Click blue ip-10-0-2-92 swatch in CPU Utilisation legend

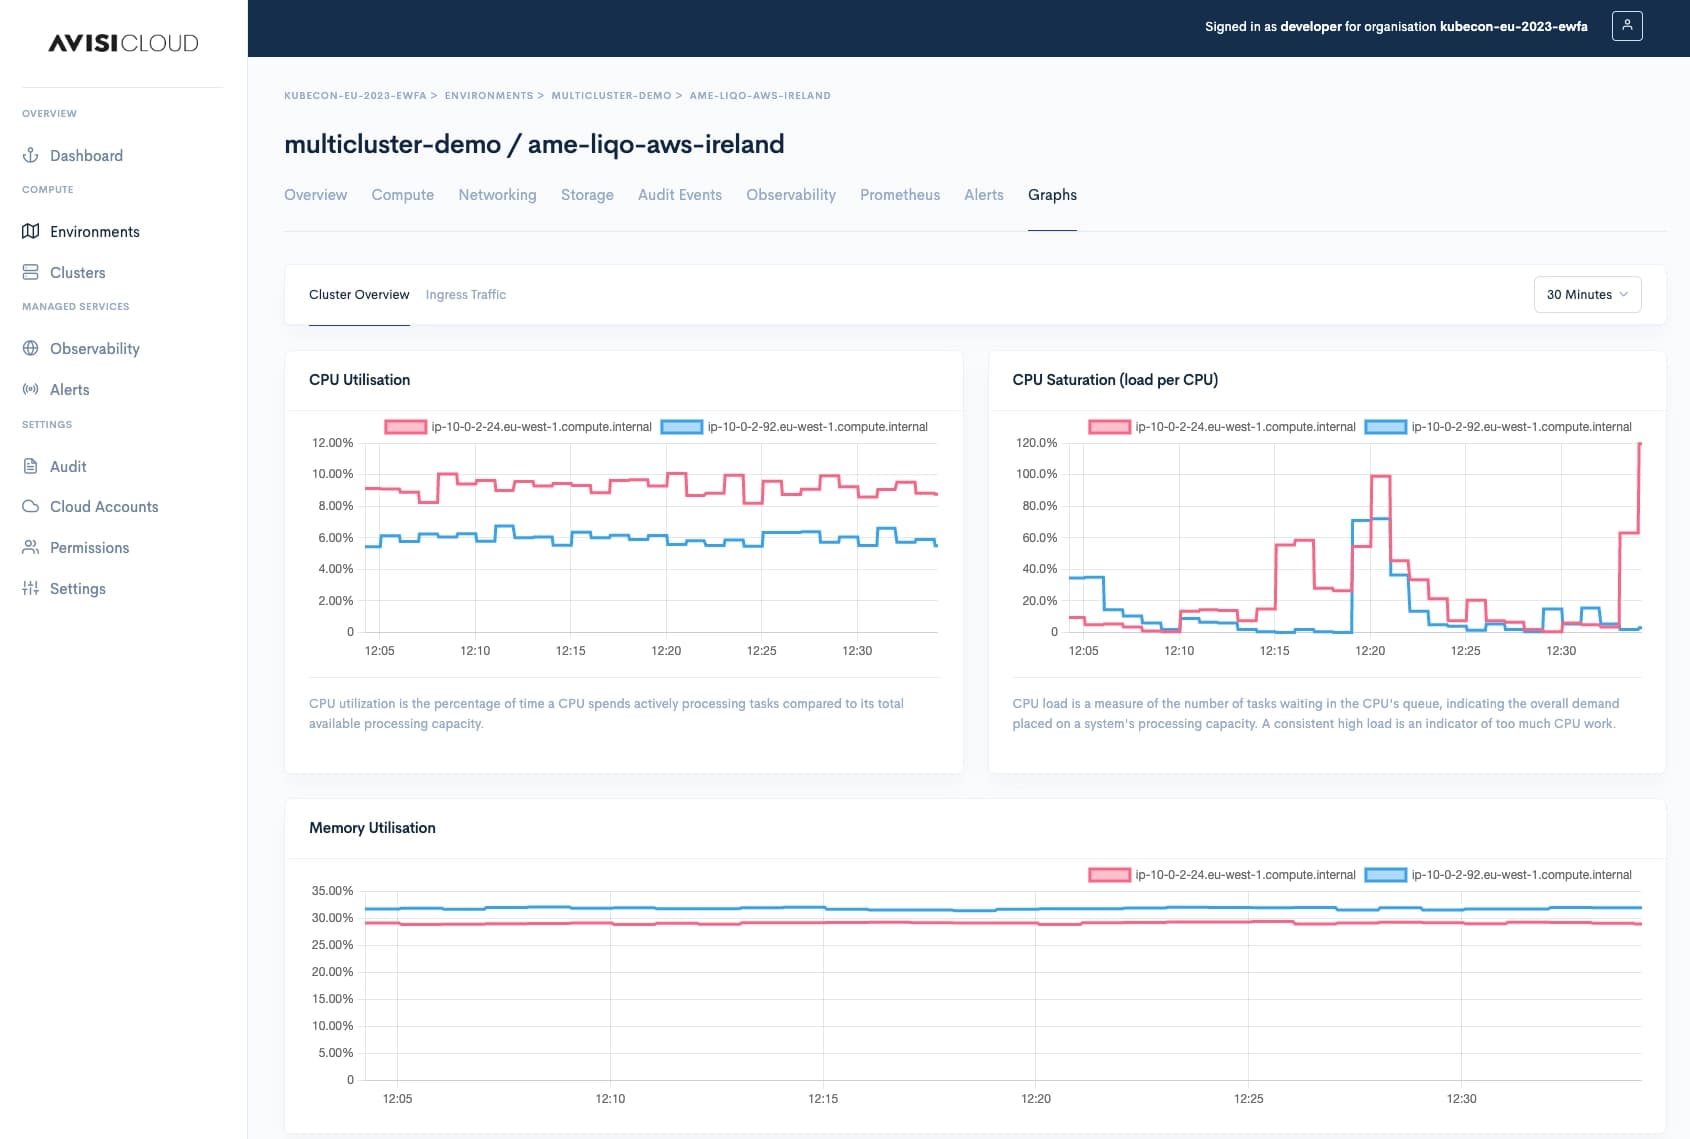tap(682, 427)
